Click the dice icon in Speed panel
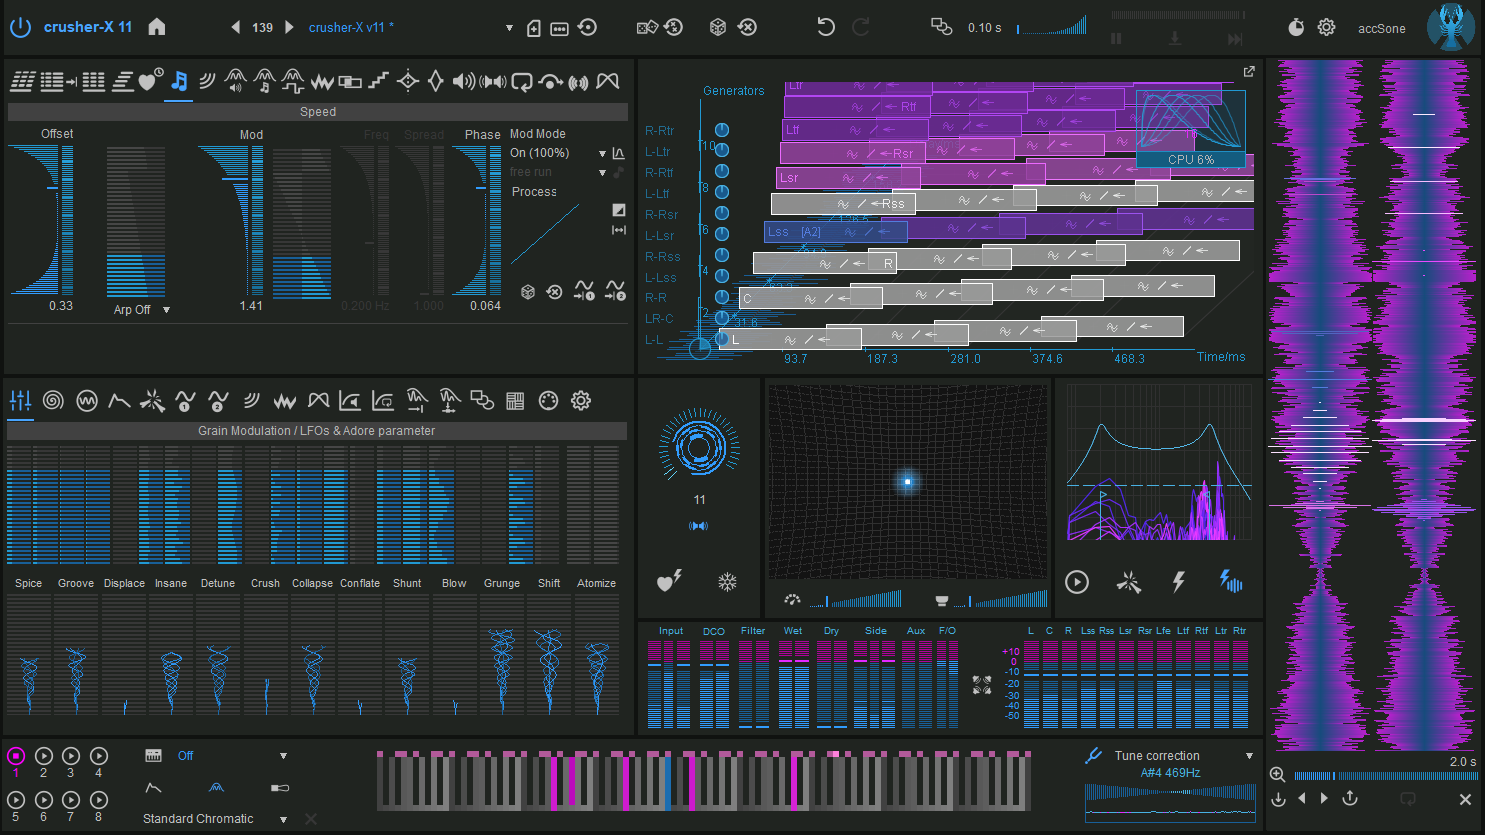 528,291
